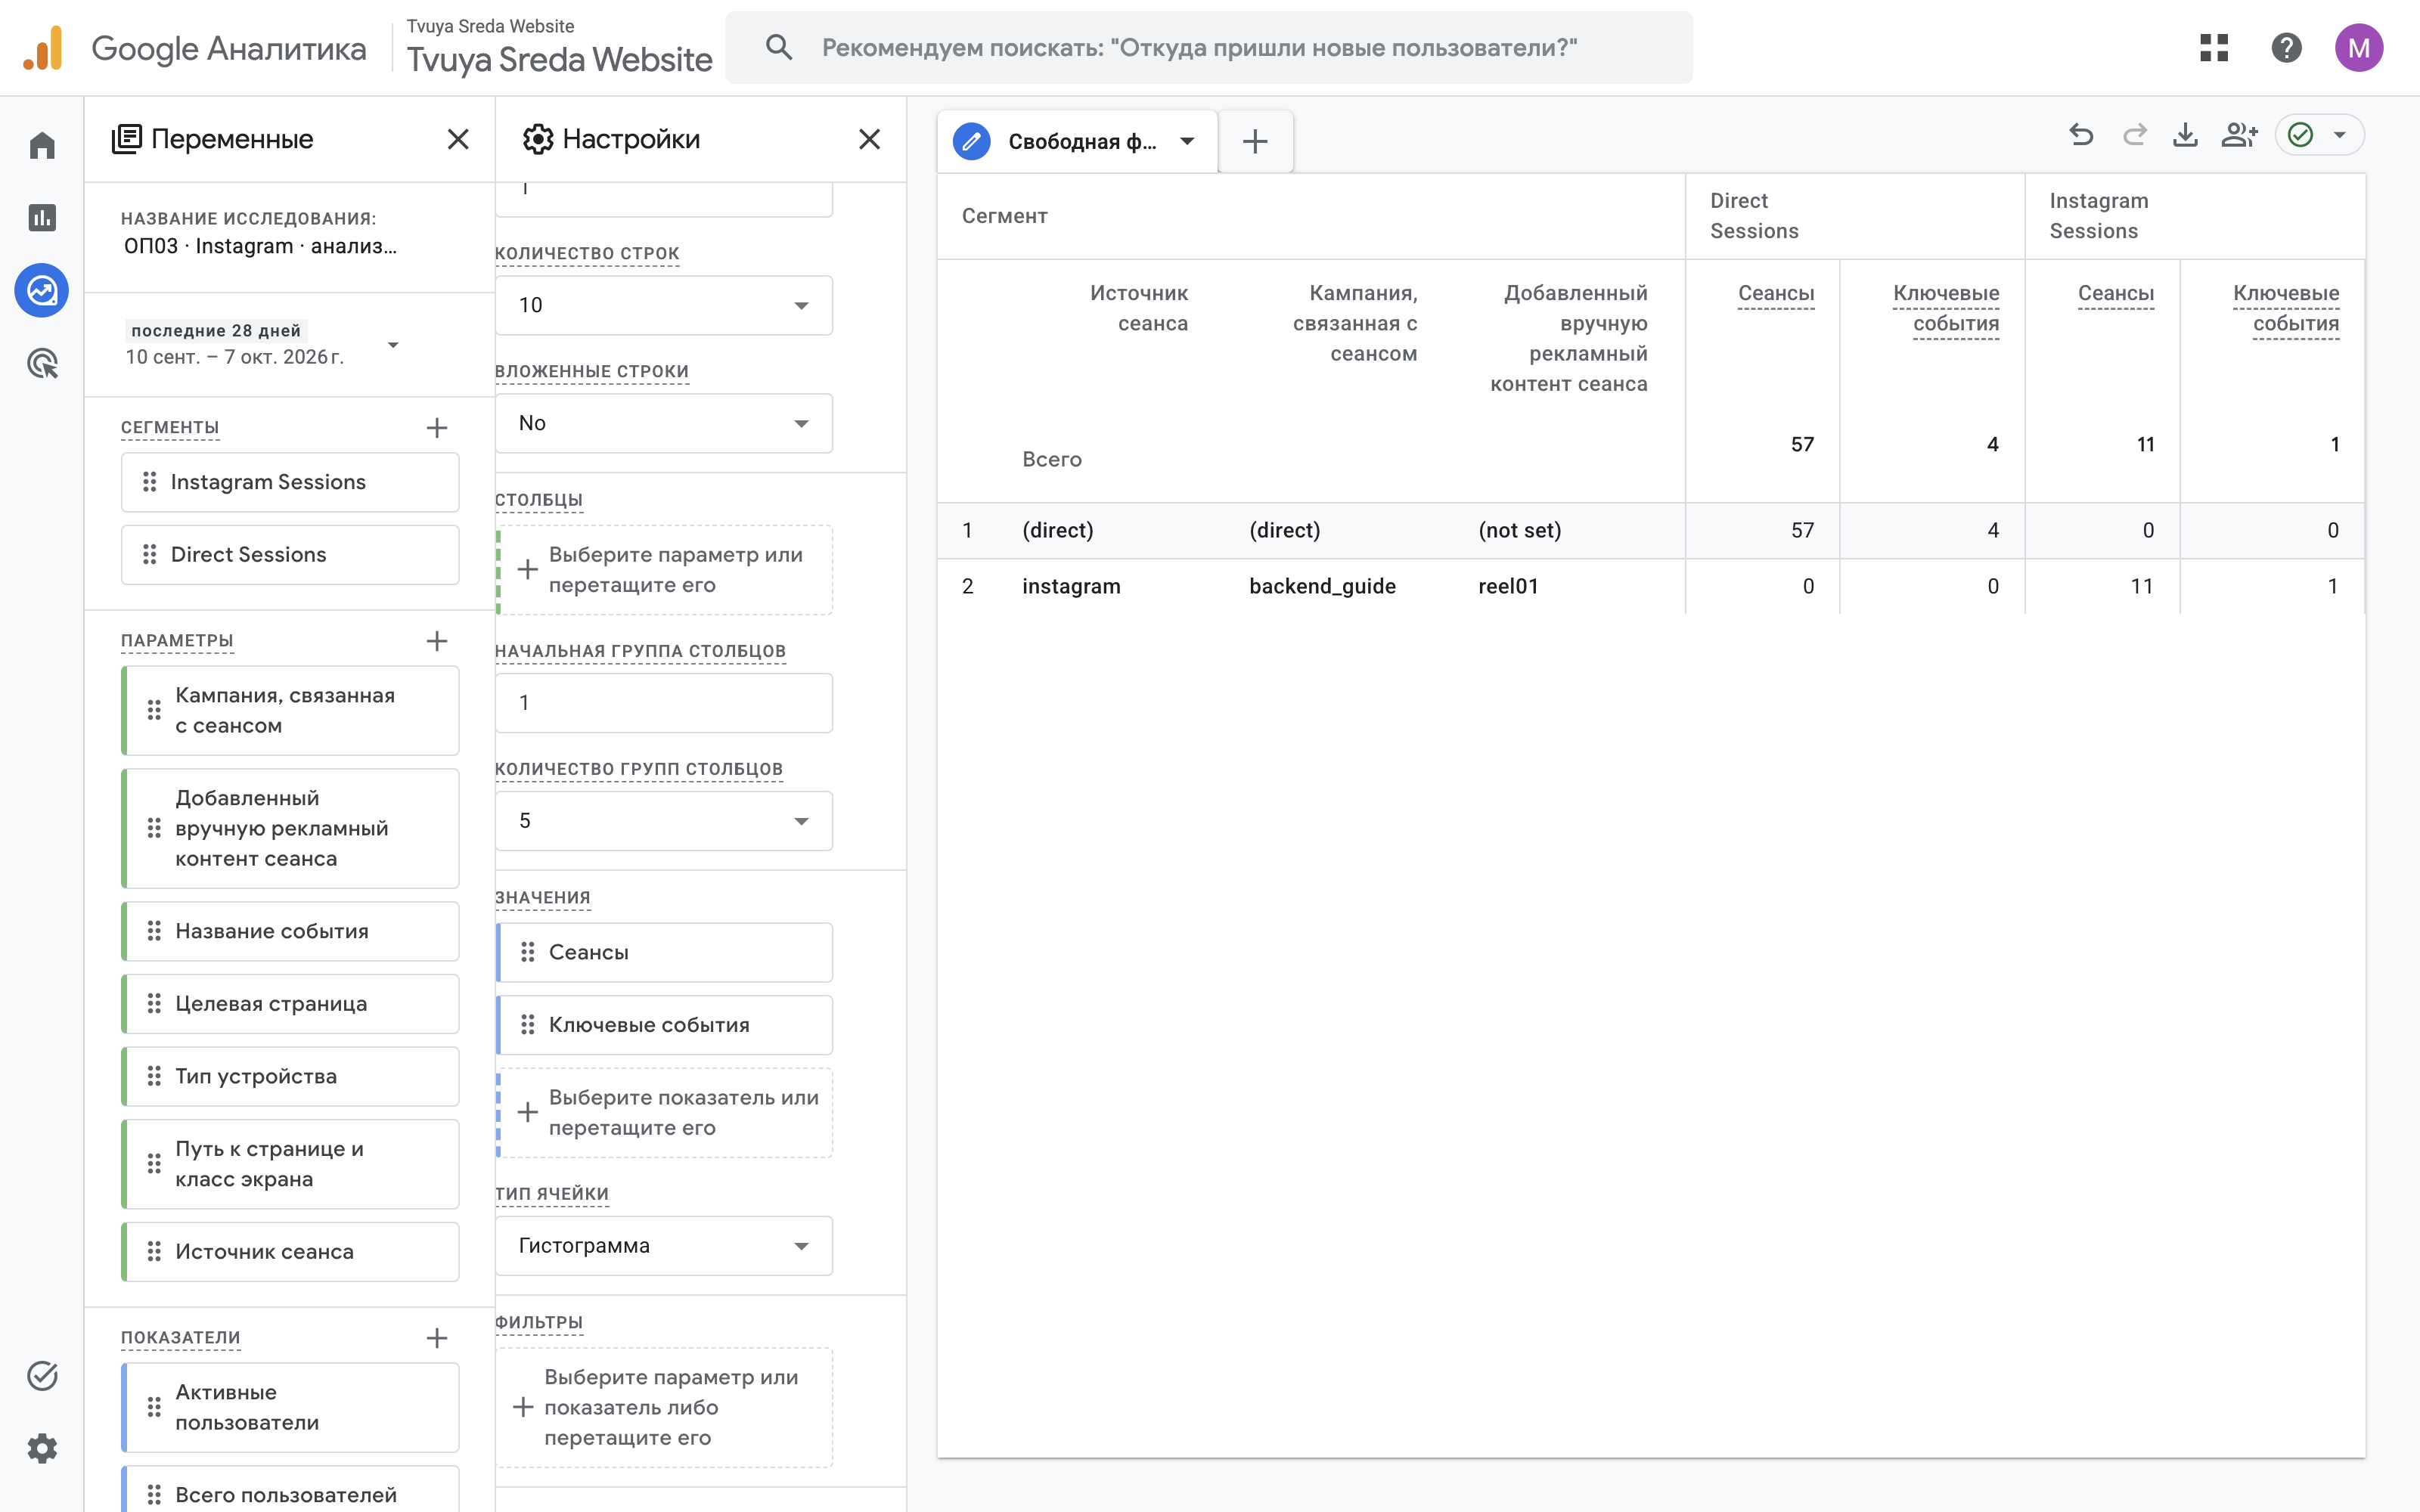Screen dimensions: 2420x1512
Task: Expand the date range selector
Action: coord(393,345)
